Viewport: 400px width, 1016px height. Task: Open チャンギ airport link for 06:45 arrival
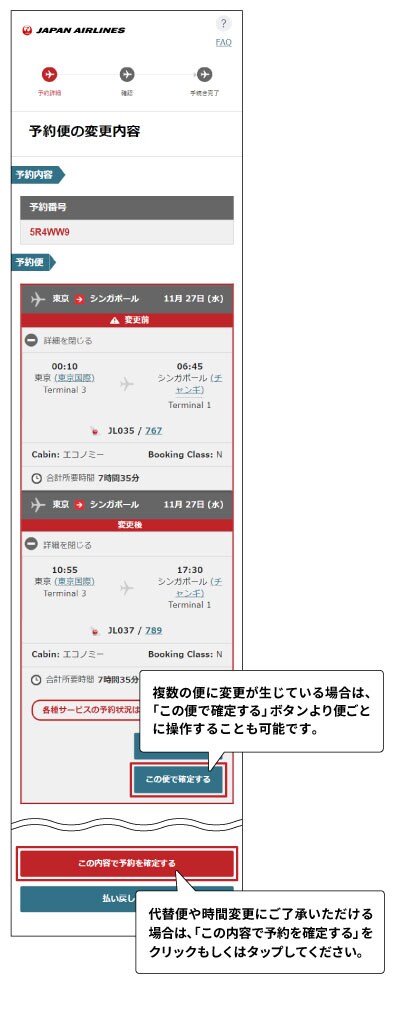[199, 384]
